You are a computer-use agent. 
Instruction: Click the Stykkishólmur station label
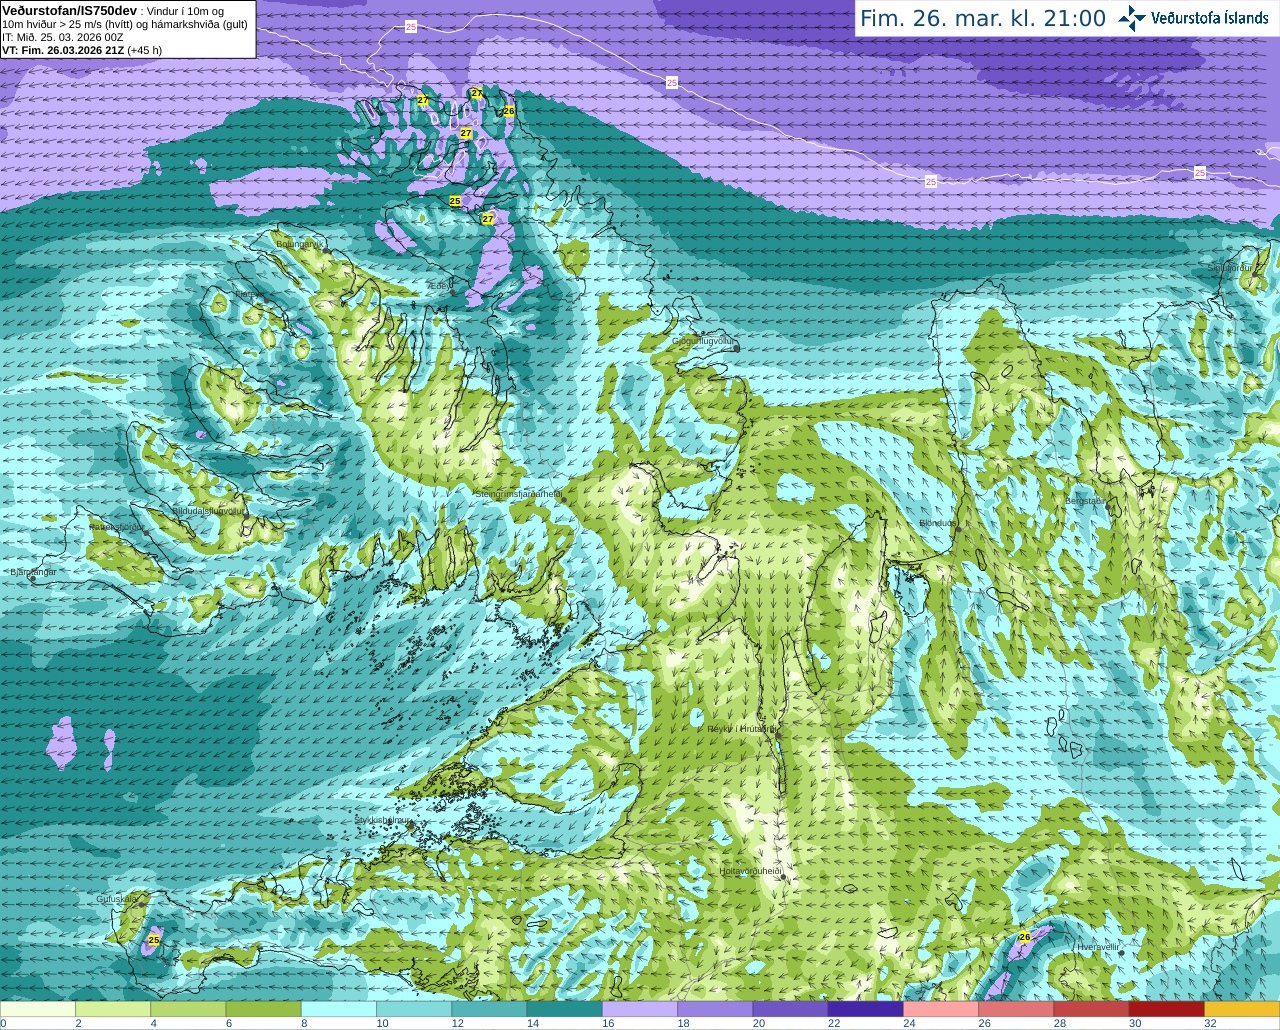coord(382,820)
